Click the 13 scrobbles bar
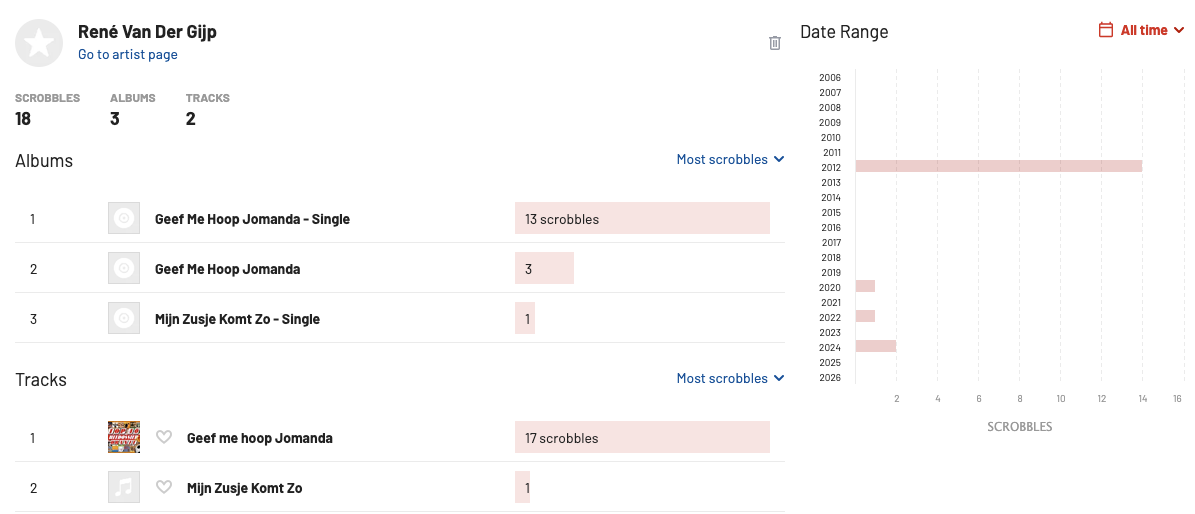Viewport: 1195px width, 514px height. click(x=642, y=219)
